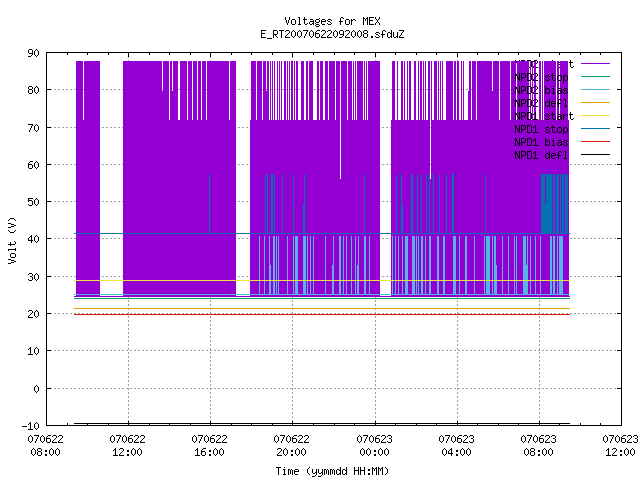The width and height of the screenshot is (640, 480).
Task: Click the orange NPD2 defl legend line
Action: pyautogui.click(x=595, y=102)
